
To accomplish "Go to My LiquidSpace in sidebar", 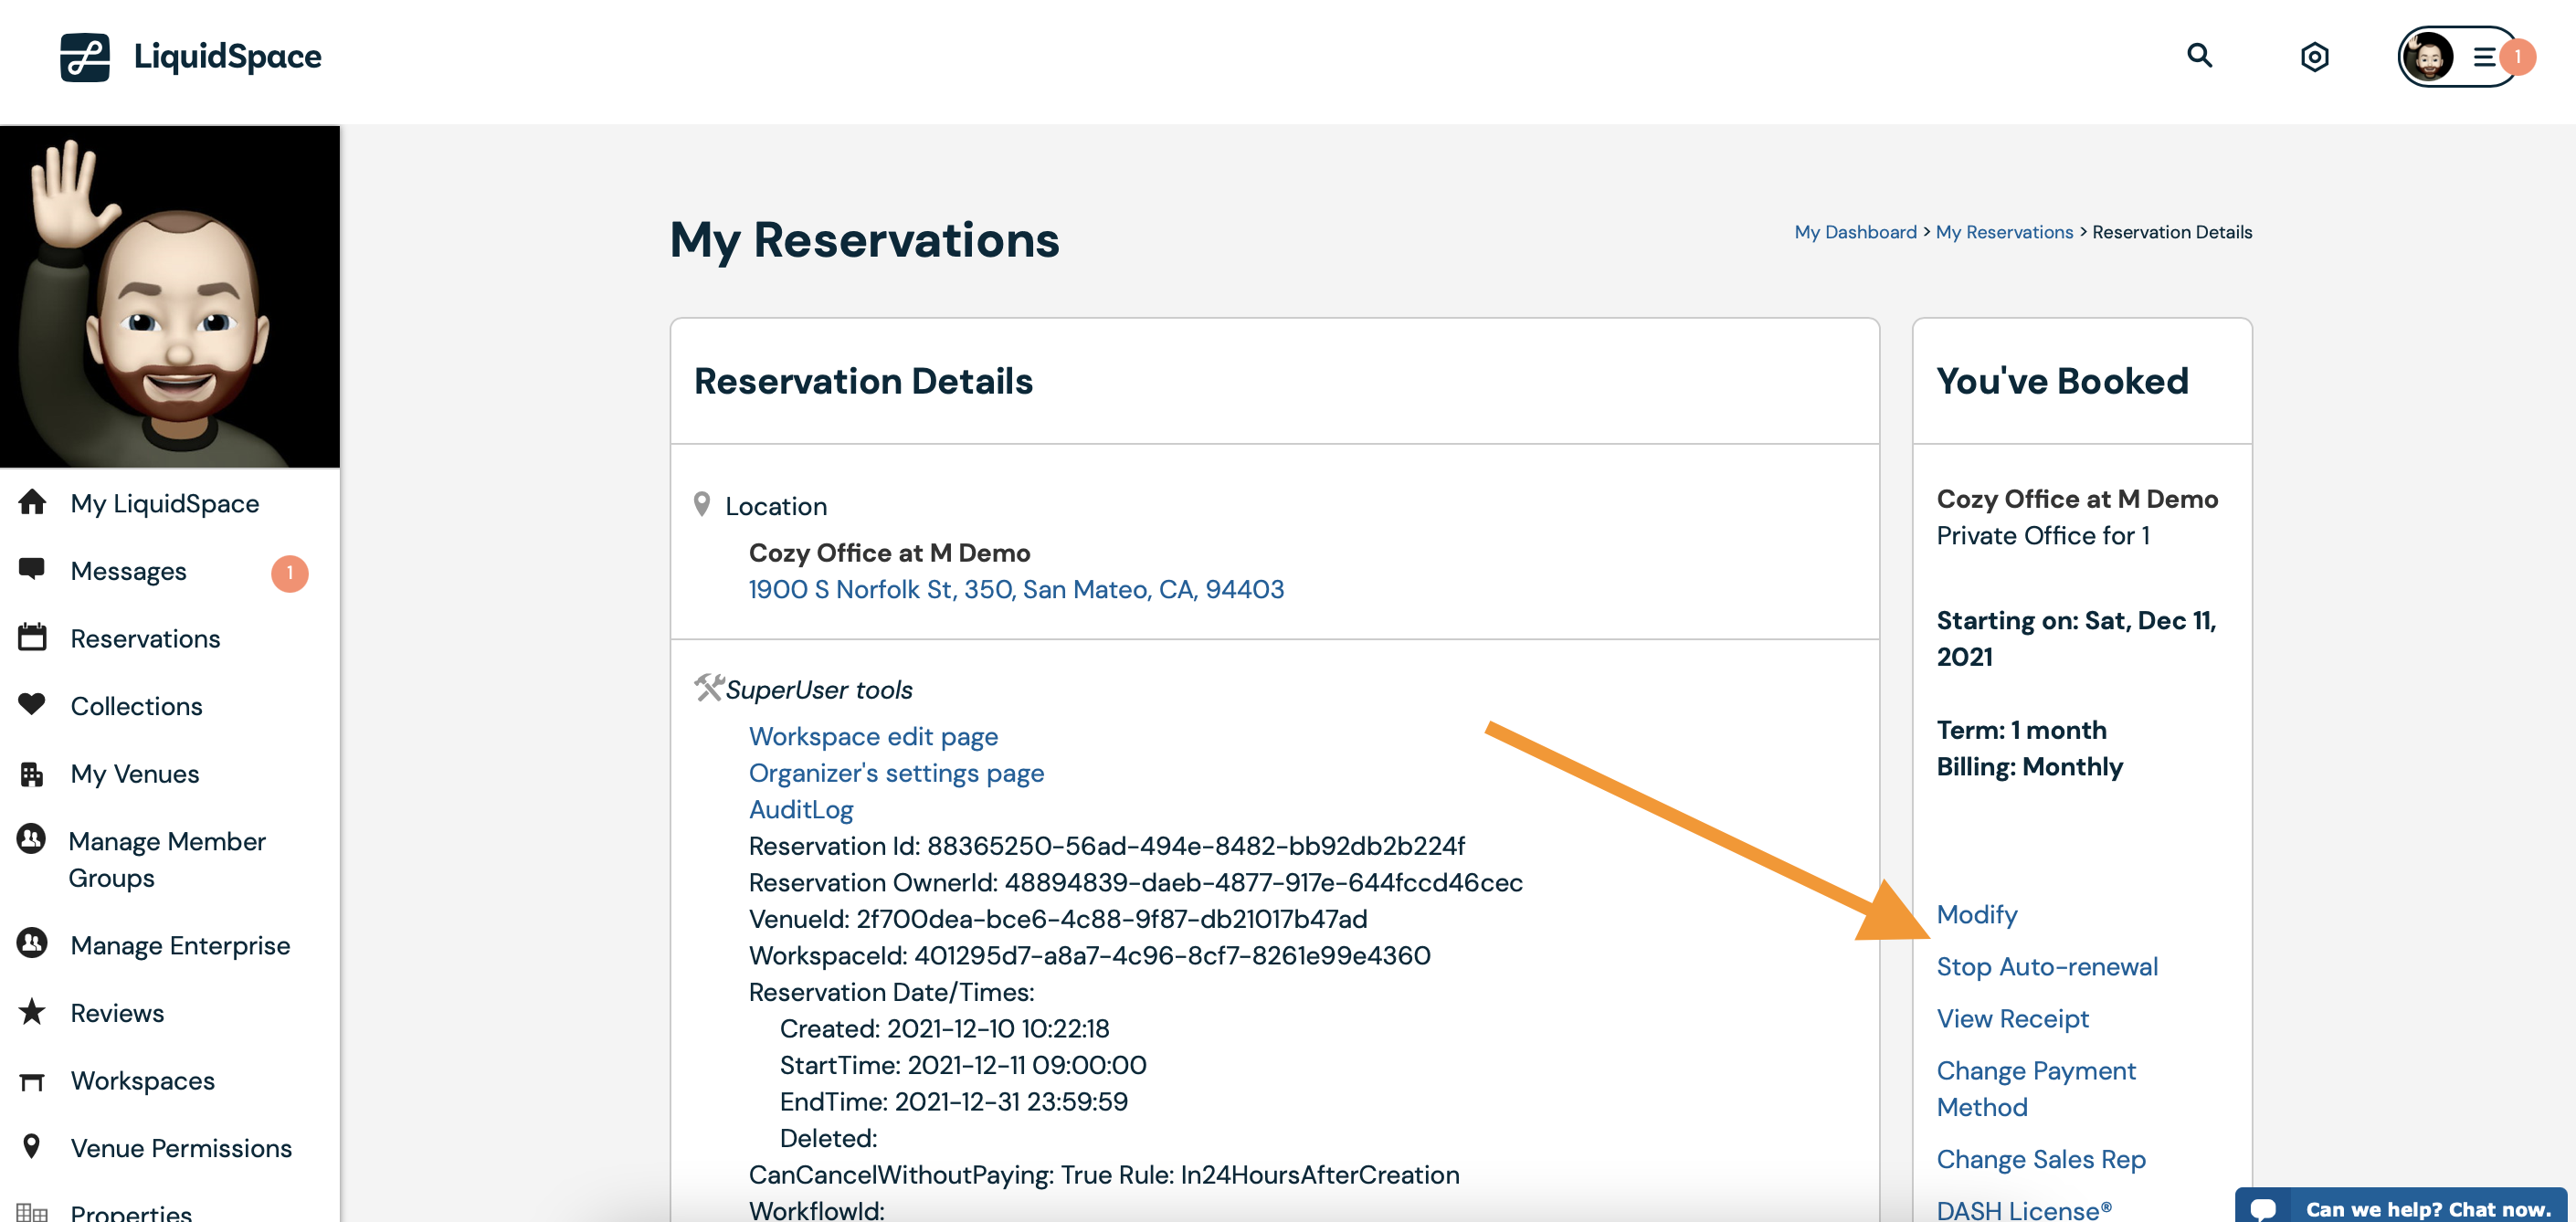I will [x=165, y=504].
